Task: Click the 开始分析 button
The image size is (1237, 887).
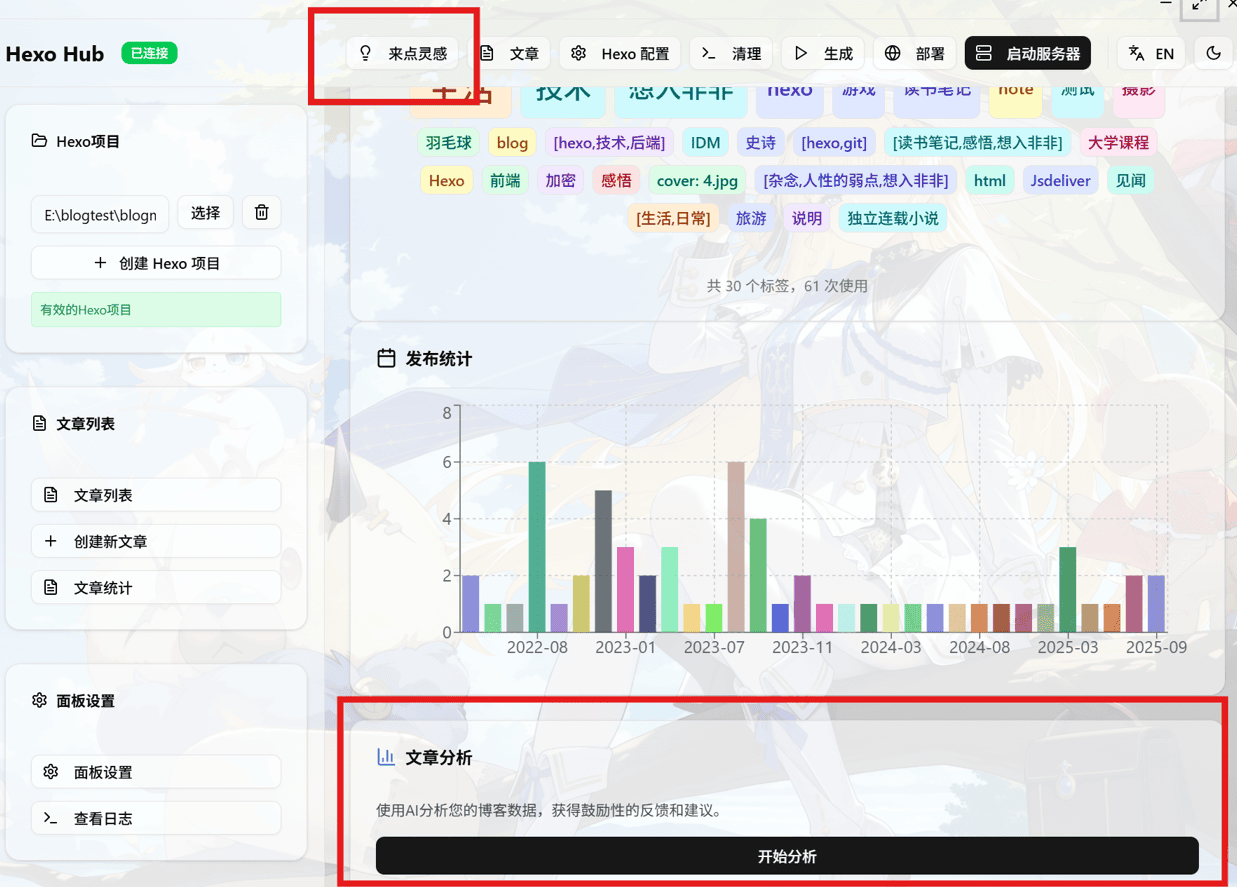Action: tap(786, 856)
